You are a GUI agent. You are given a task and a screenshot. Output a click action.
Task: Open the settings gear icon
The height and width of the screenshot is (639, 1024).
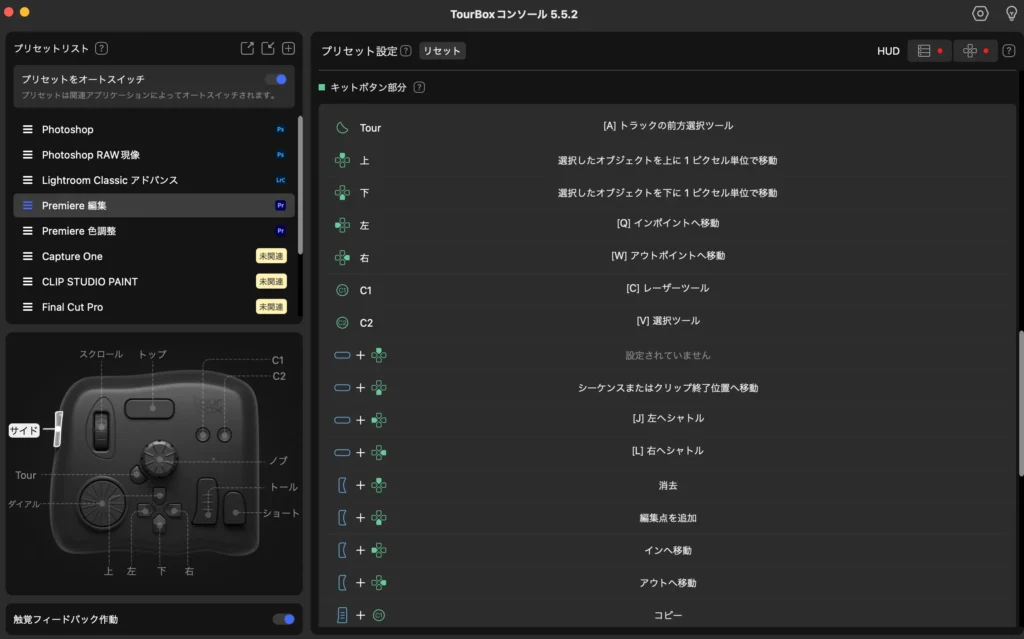[981, 13]
